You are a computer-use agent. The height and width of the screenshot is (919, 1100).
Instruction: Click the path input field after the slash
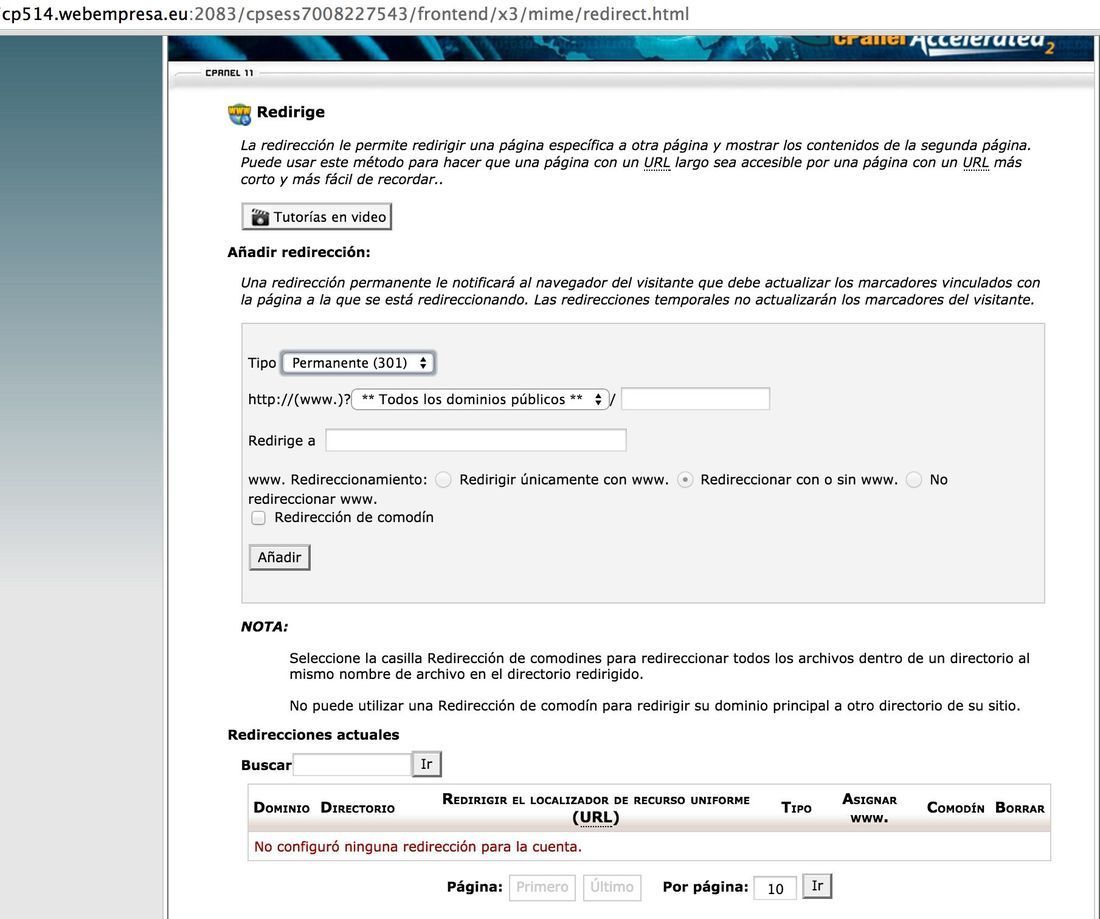point(695,398)
